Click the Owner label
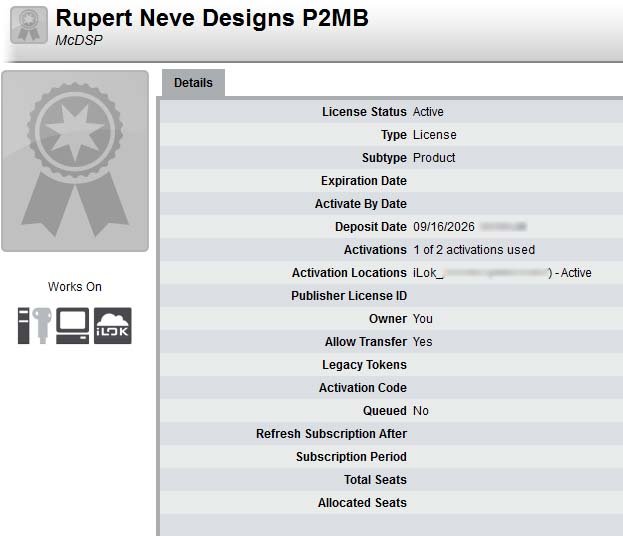 point(388,319)
